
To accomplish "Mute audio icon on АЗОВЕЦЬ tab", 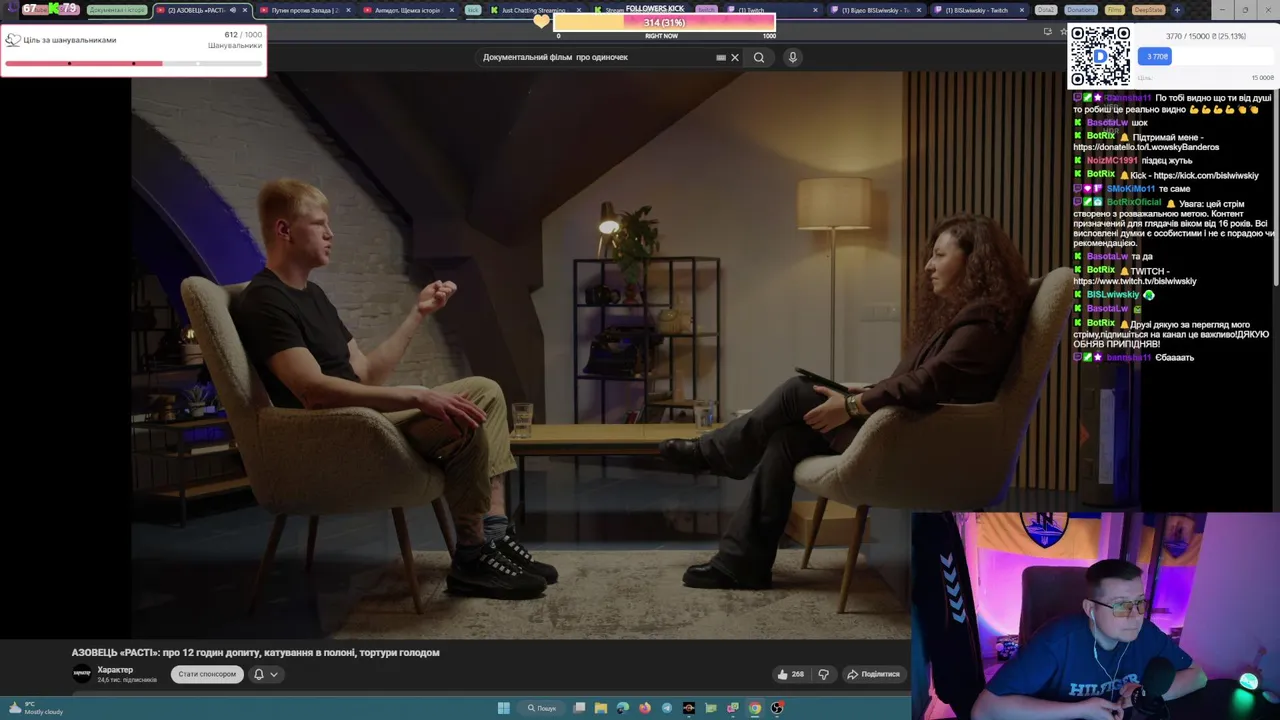I will point(233,10).
